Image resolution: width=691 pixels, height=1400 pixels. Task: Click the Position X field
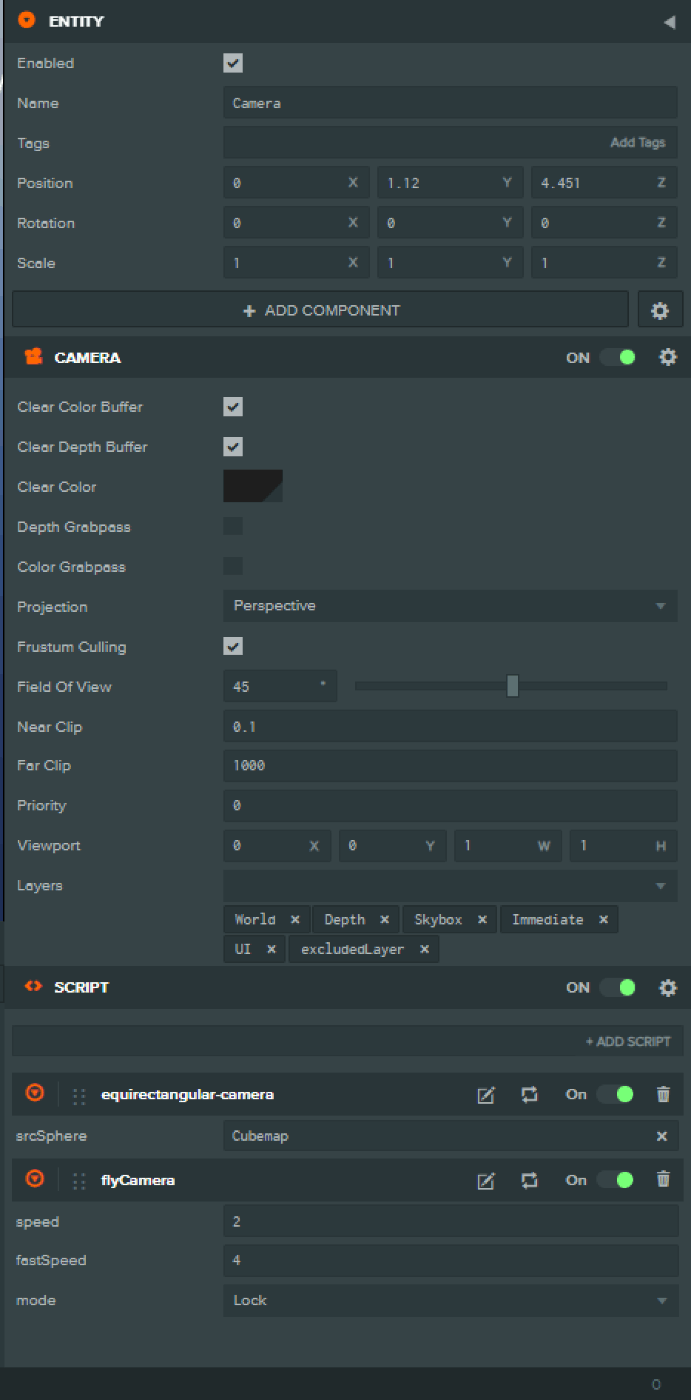point(296,183)
